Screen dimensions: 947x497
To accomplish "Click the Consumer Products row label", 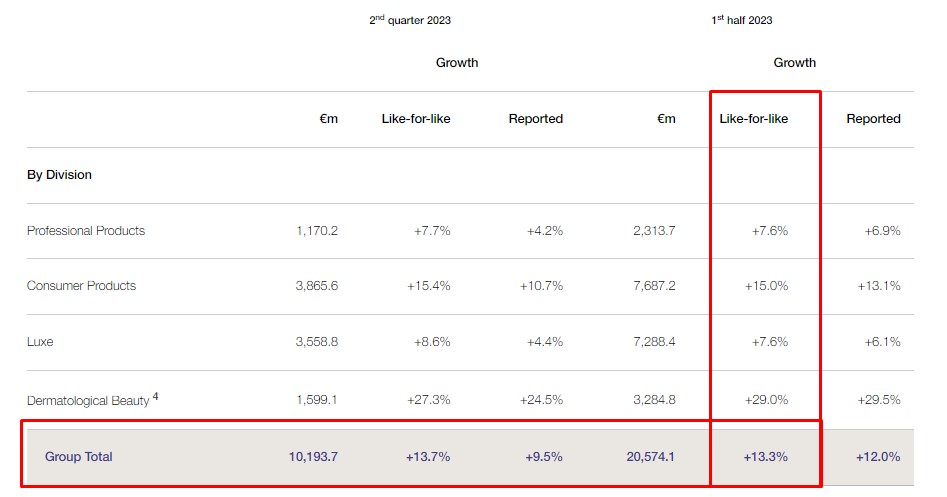I will click(81, 286).
